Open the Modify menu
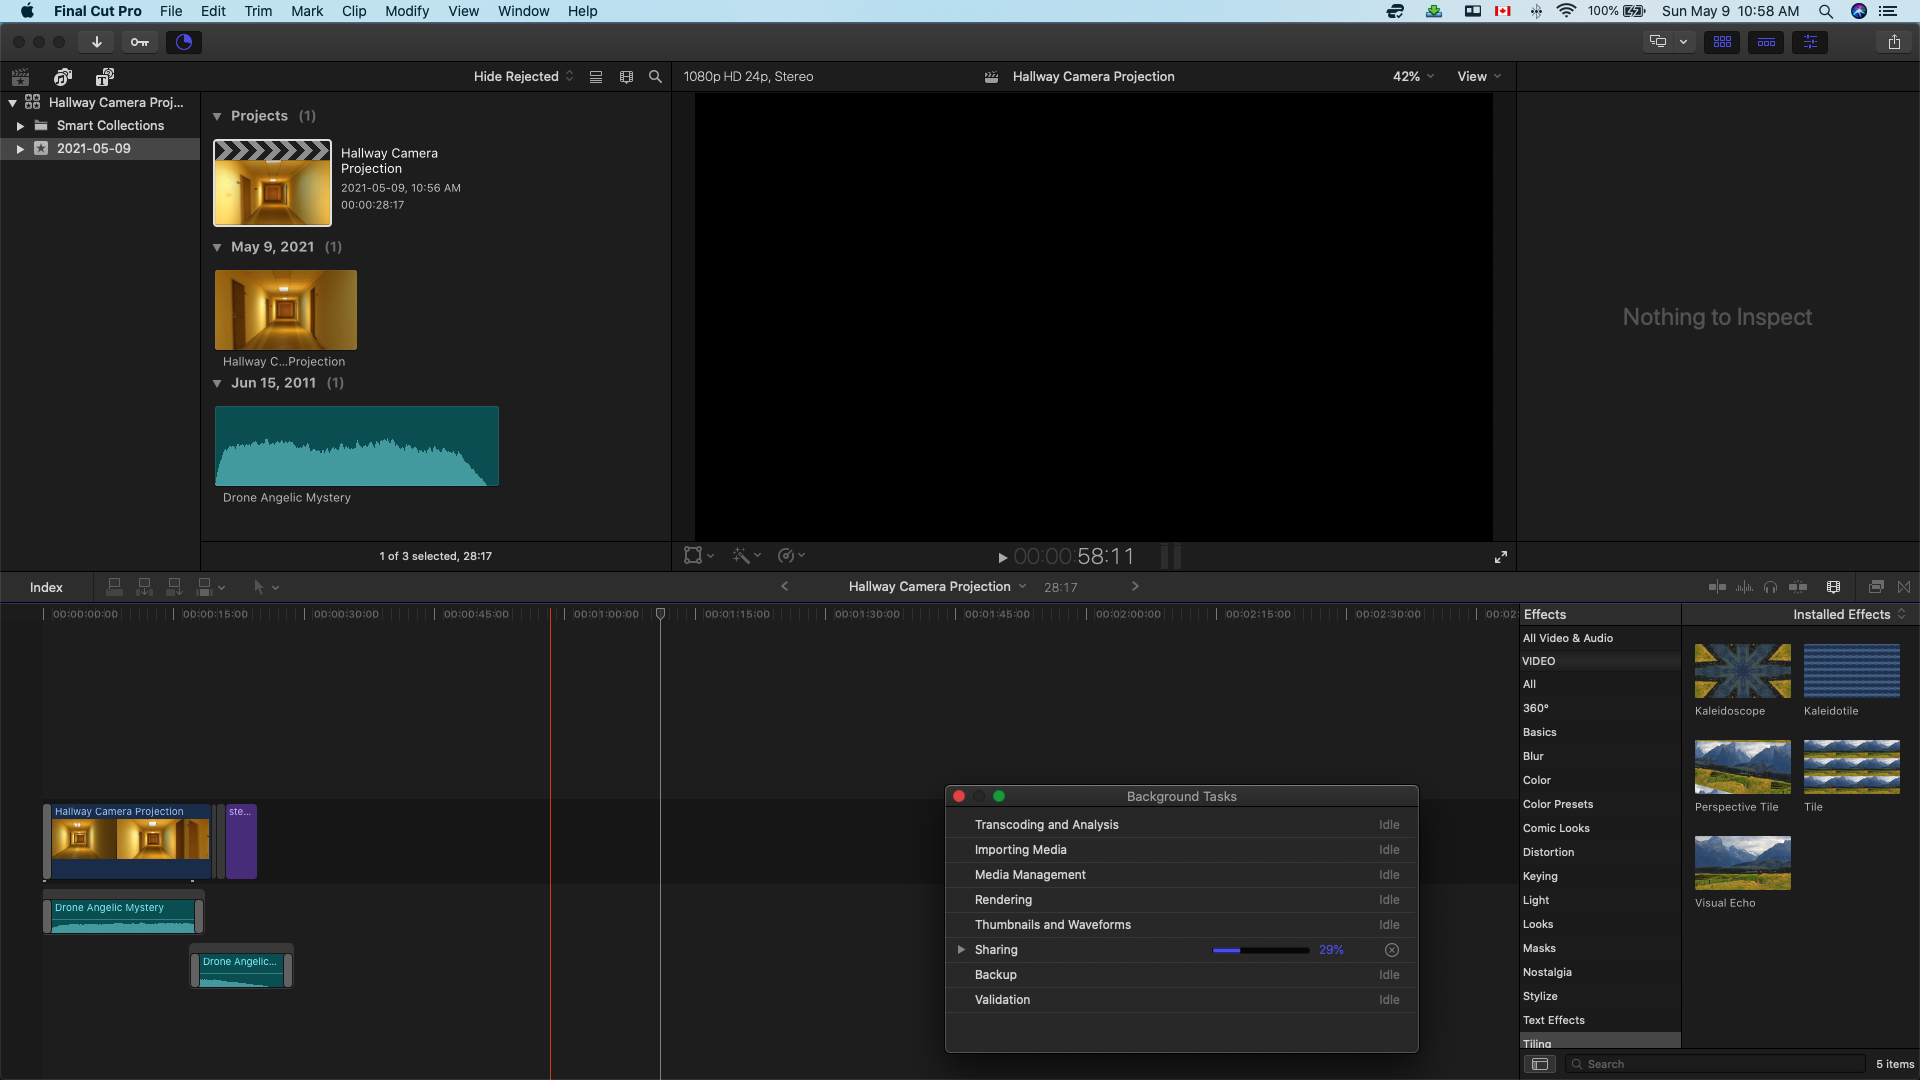This screenshot has width=1920, height=1080. [x=407, y=11]
